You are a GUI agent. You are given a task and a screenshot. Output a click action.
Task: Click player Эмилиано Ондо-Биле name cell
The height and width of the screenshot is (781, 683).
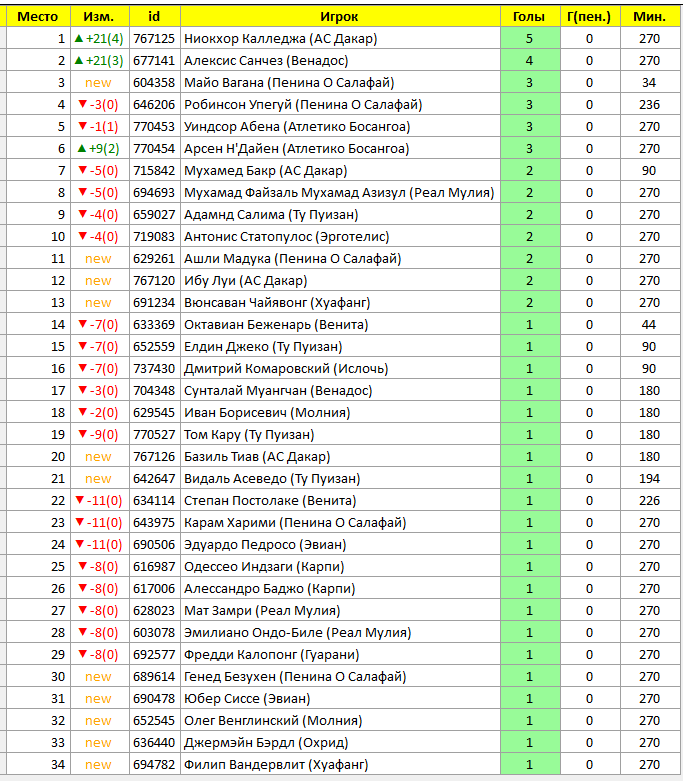[340, 633]
